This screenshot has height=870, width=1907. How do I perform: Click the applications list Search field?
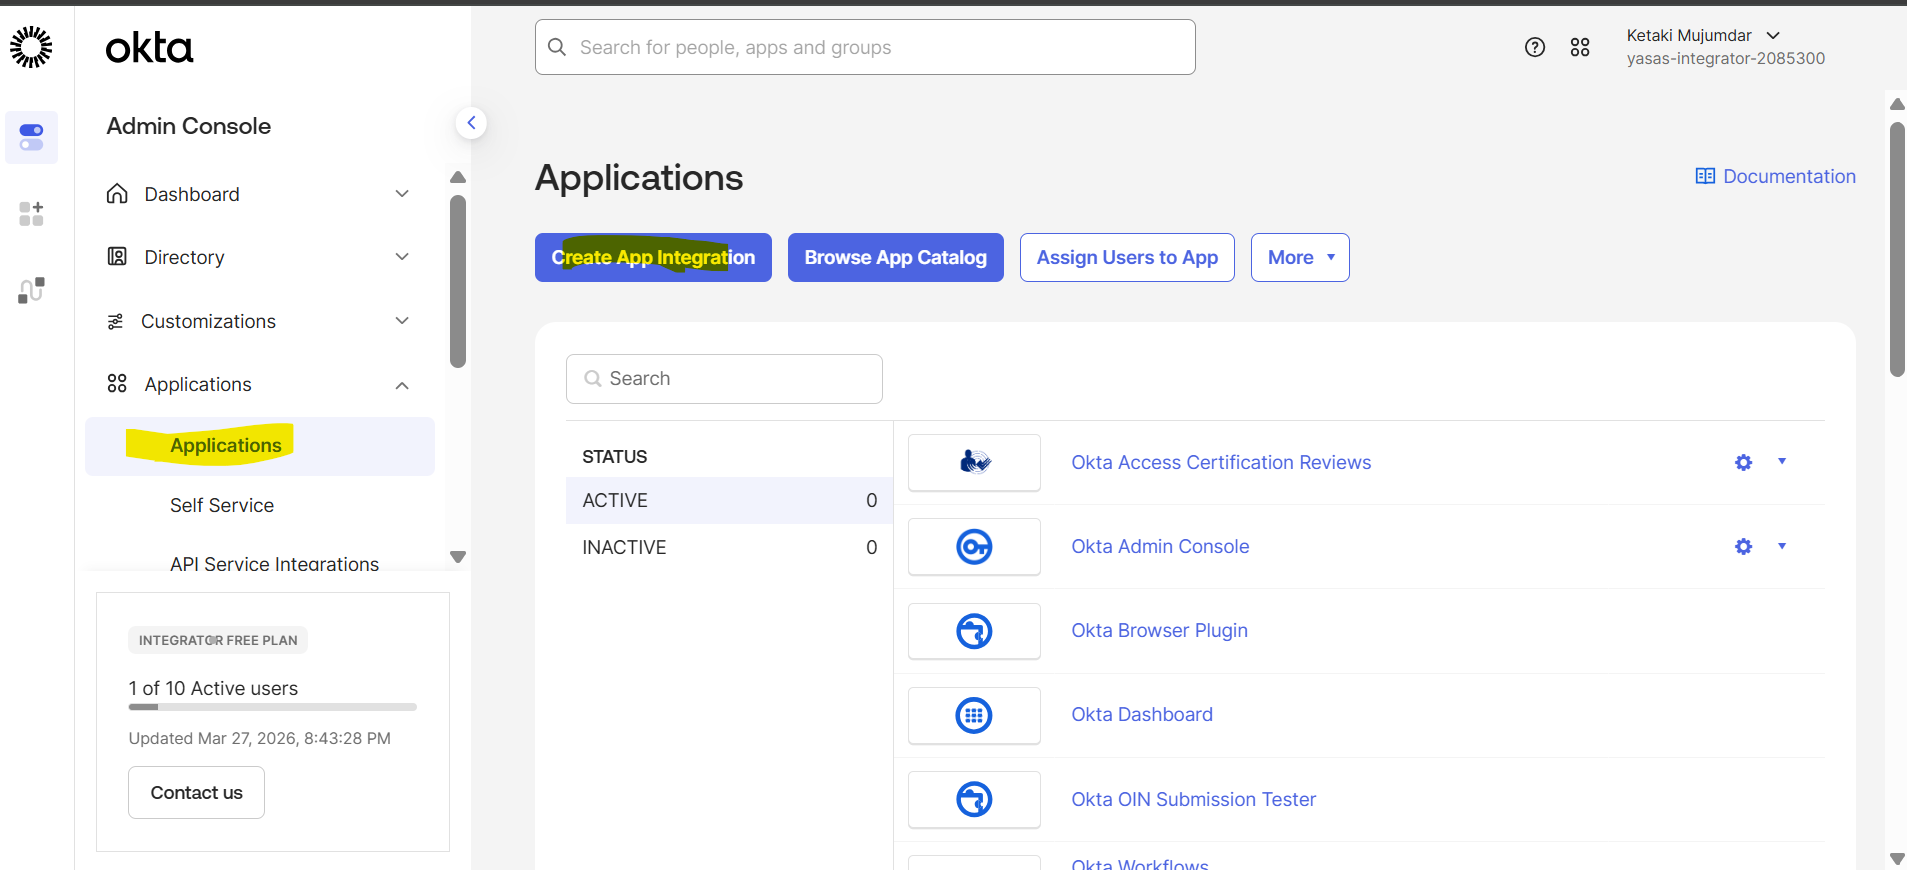click(724, 379)
